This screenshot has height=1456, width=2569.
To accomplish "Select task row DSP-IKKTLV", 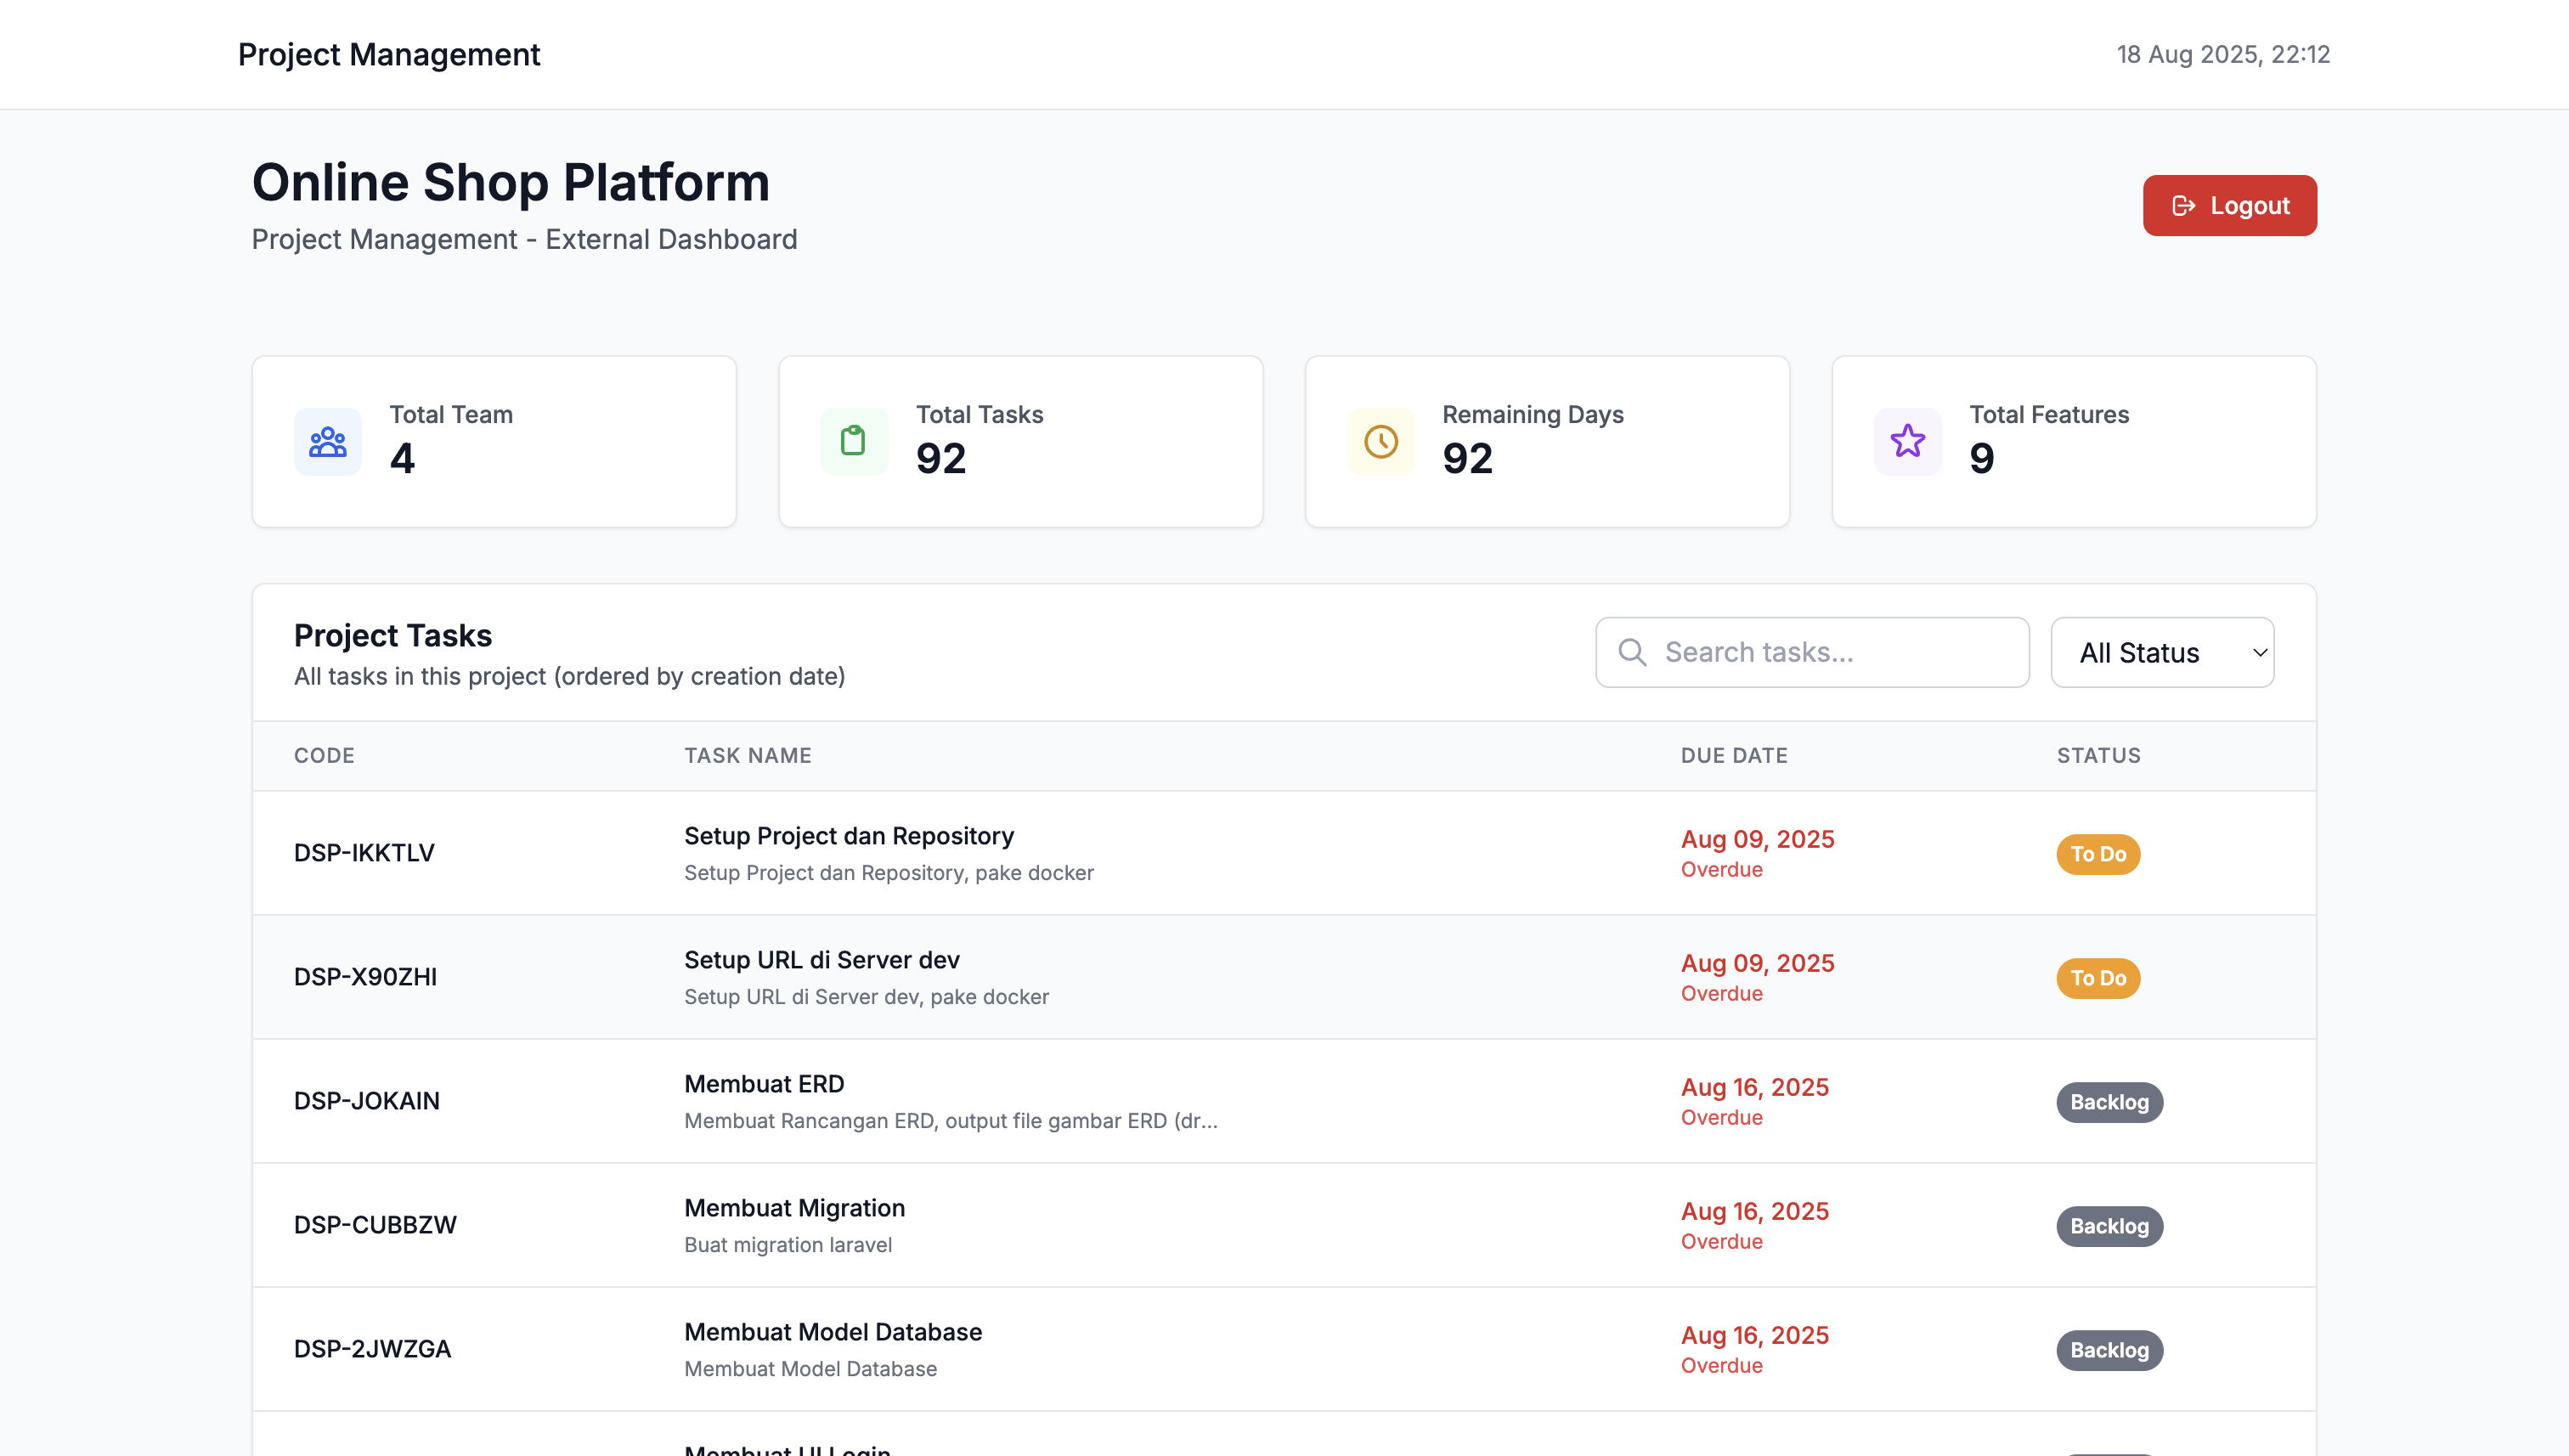I will pos(364,853).
